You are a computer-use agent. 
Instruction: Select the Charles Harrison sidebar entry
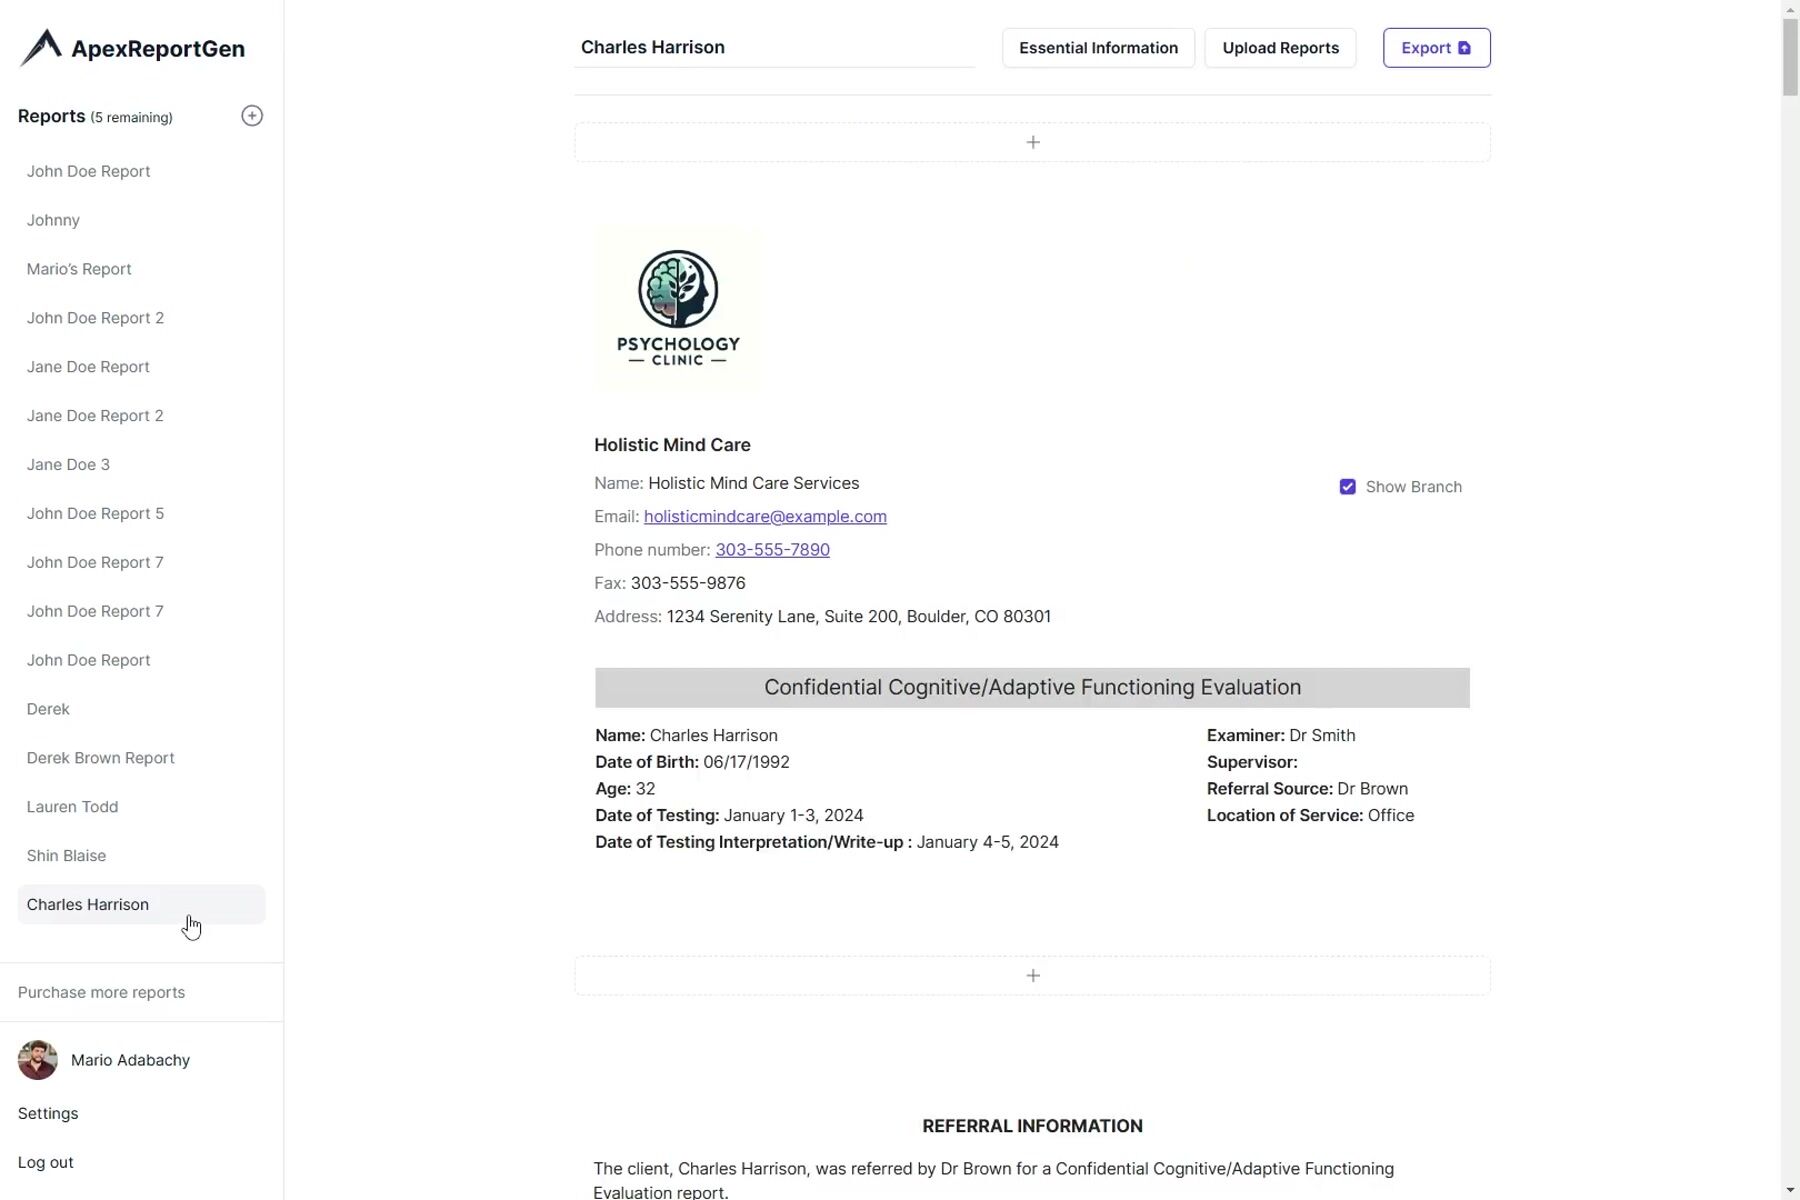click(141, 905)
